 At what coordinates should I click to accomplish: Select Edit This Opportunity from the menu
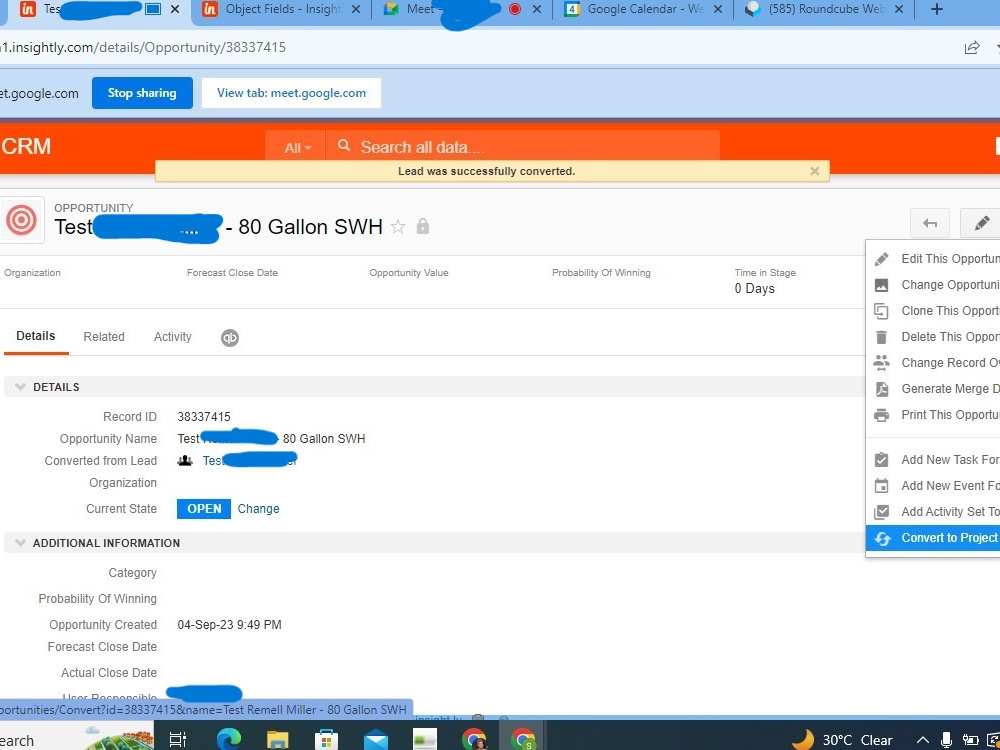coord(933,259)
